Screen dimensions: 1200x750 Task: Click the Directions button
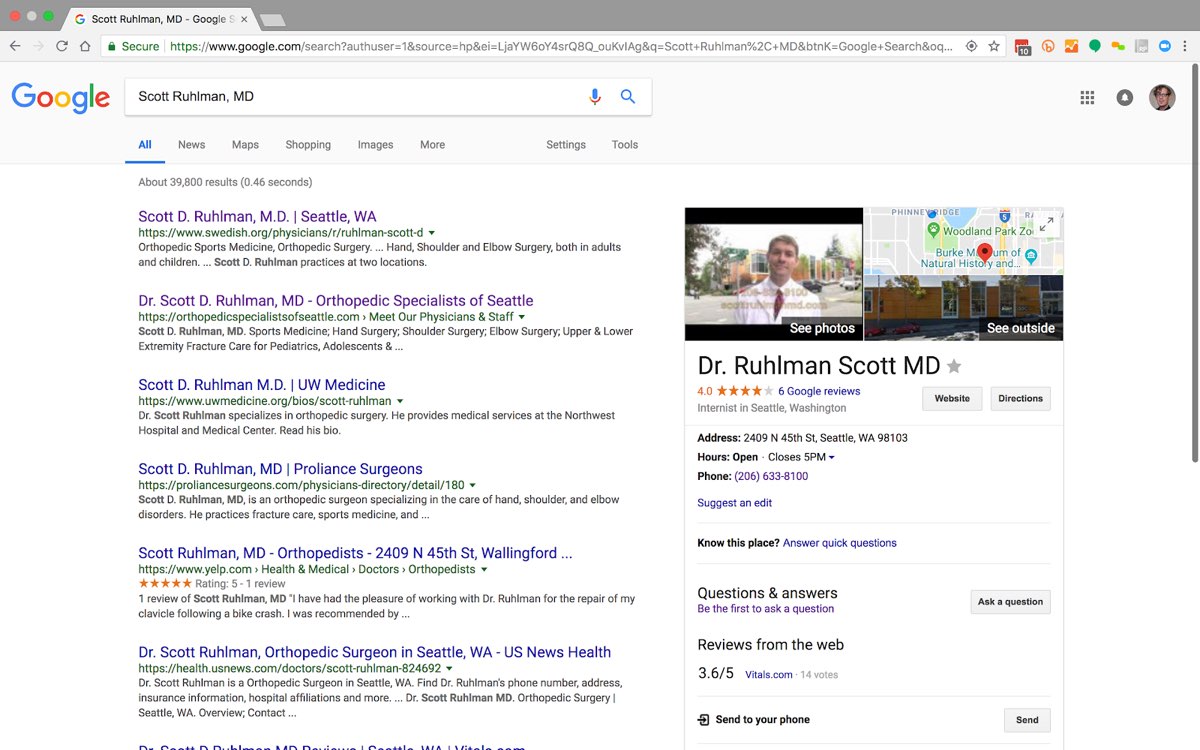point(1020,398)
